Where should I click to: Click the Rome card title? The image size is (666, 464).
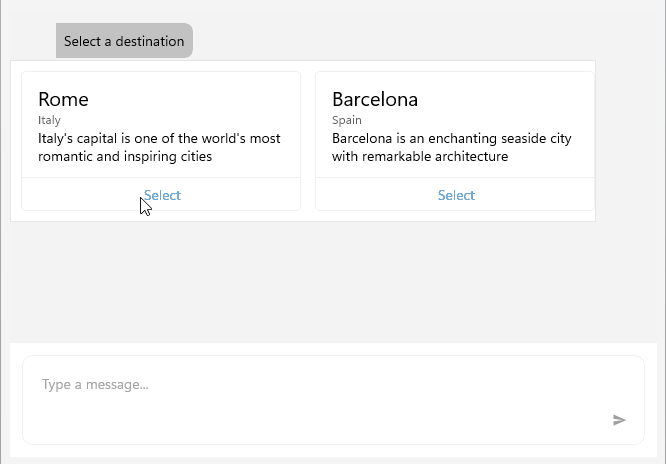pyautogui.click(x=63, y=99)
